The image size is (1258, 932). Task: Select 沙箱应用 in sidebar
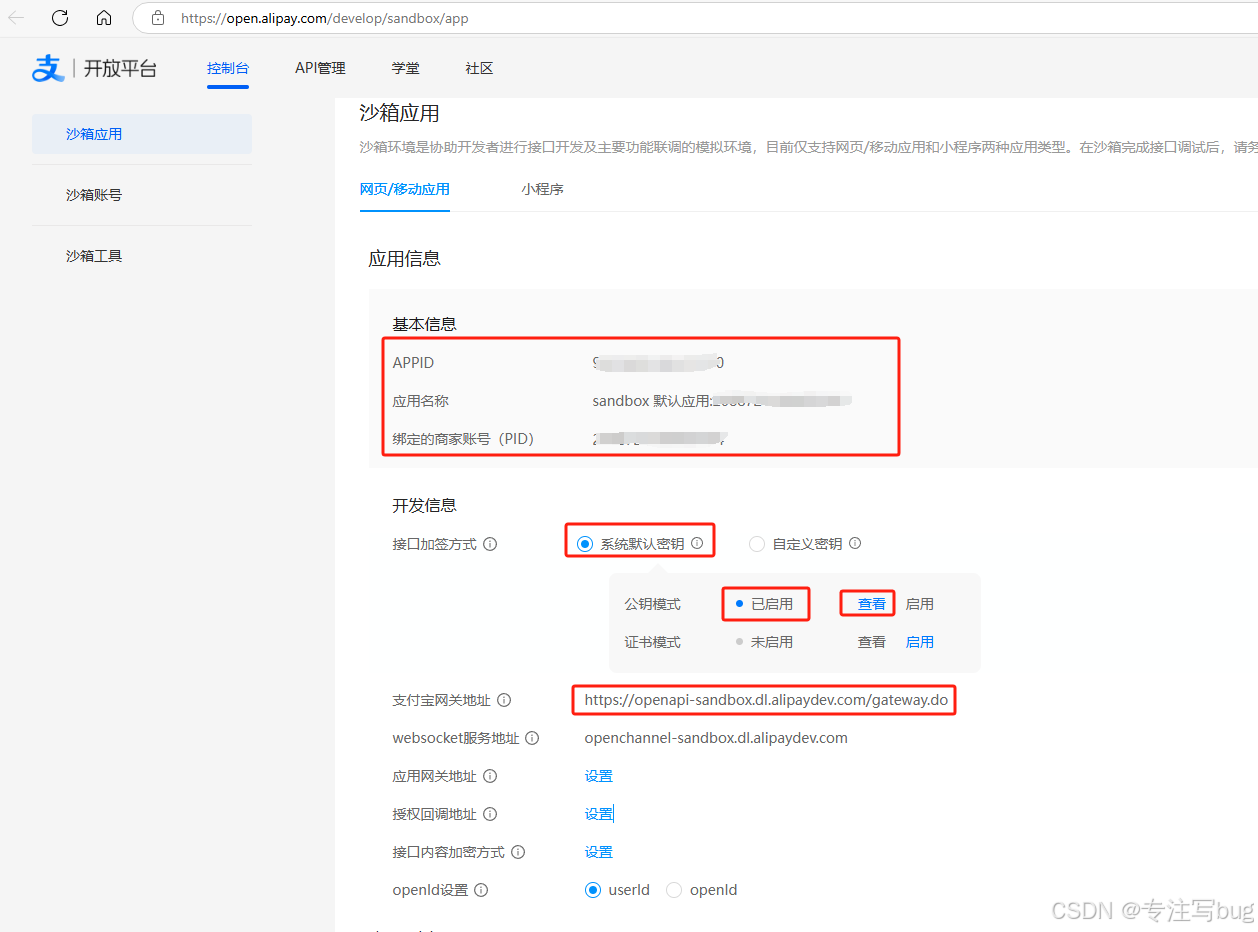point(142,134)
